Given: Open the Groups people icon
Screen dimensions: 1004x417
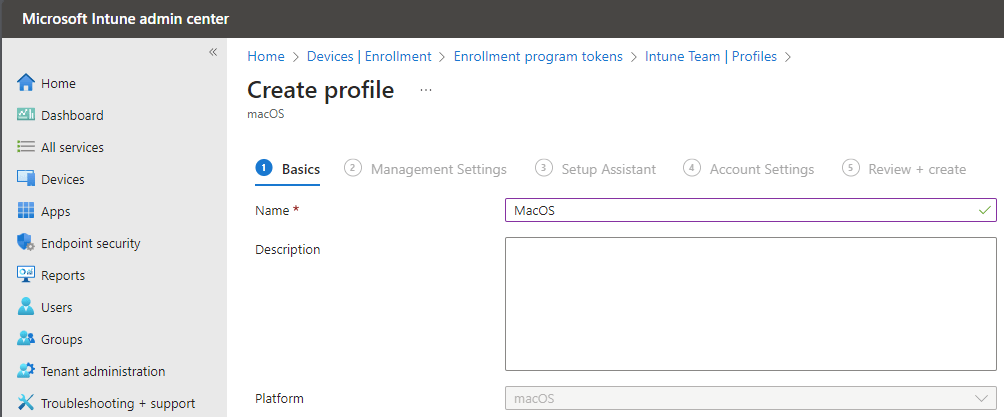Looking at the screenshot, I should (x=26, y=339).
